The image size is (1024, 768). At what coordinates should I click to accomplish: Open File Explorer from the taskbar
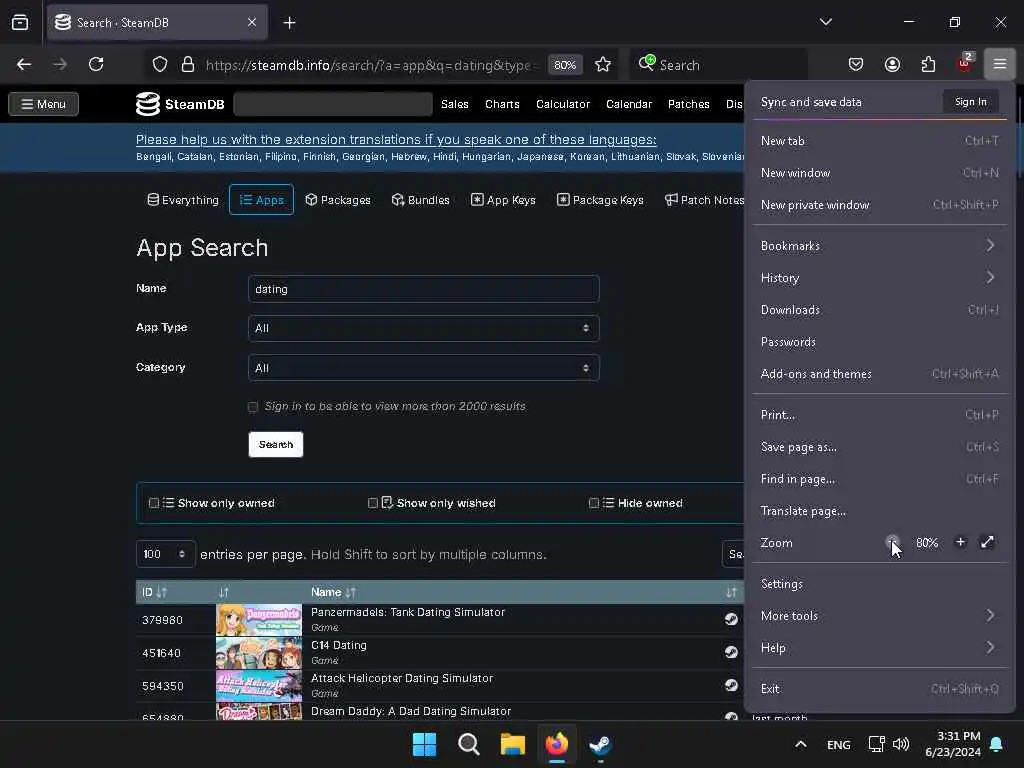513,744
